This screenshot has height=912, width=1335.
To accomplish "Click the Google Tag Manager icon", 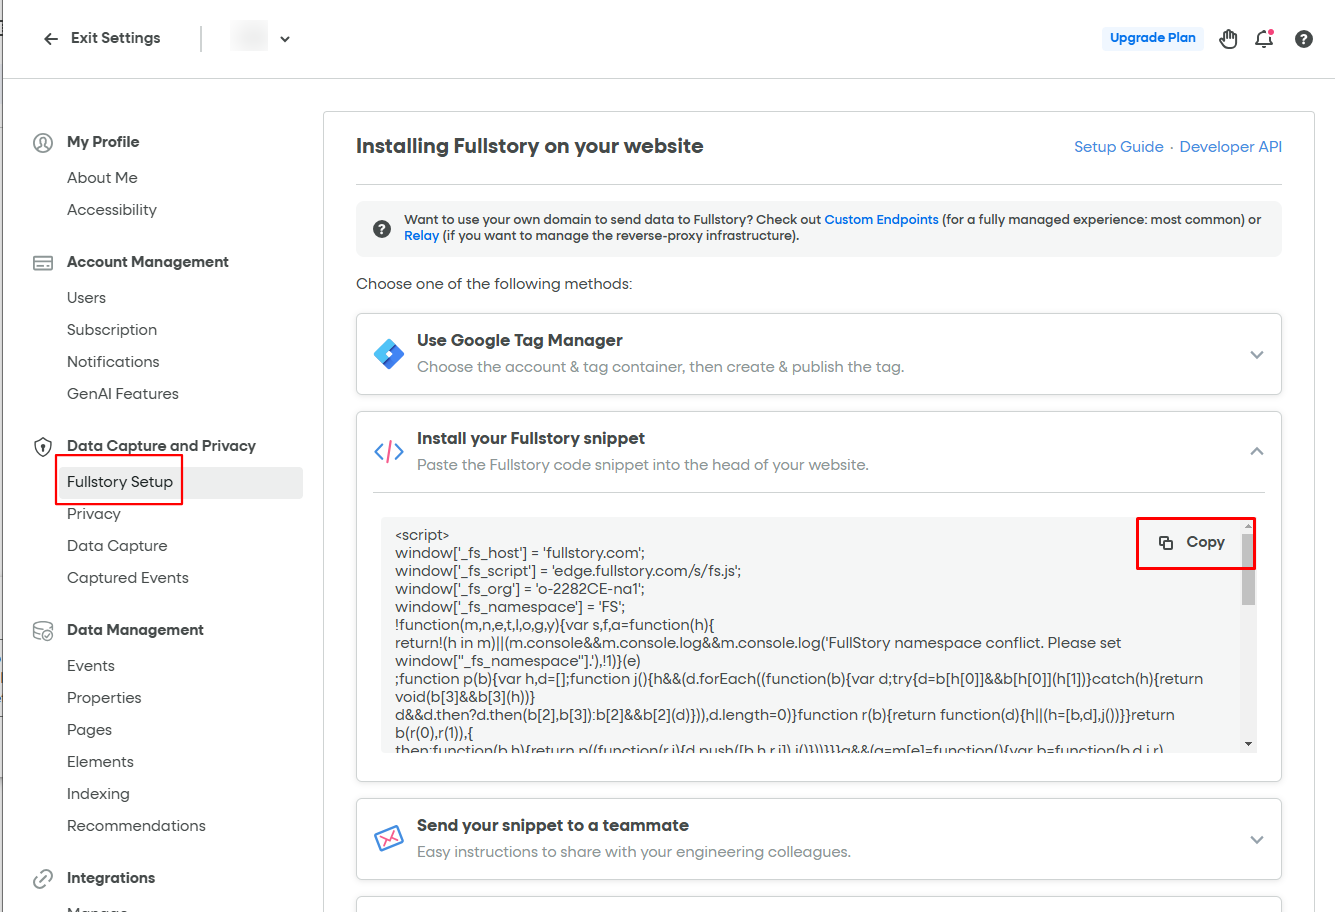I will click(x=388, y=354).
